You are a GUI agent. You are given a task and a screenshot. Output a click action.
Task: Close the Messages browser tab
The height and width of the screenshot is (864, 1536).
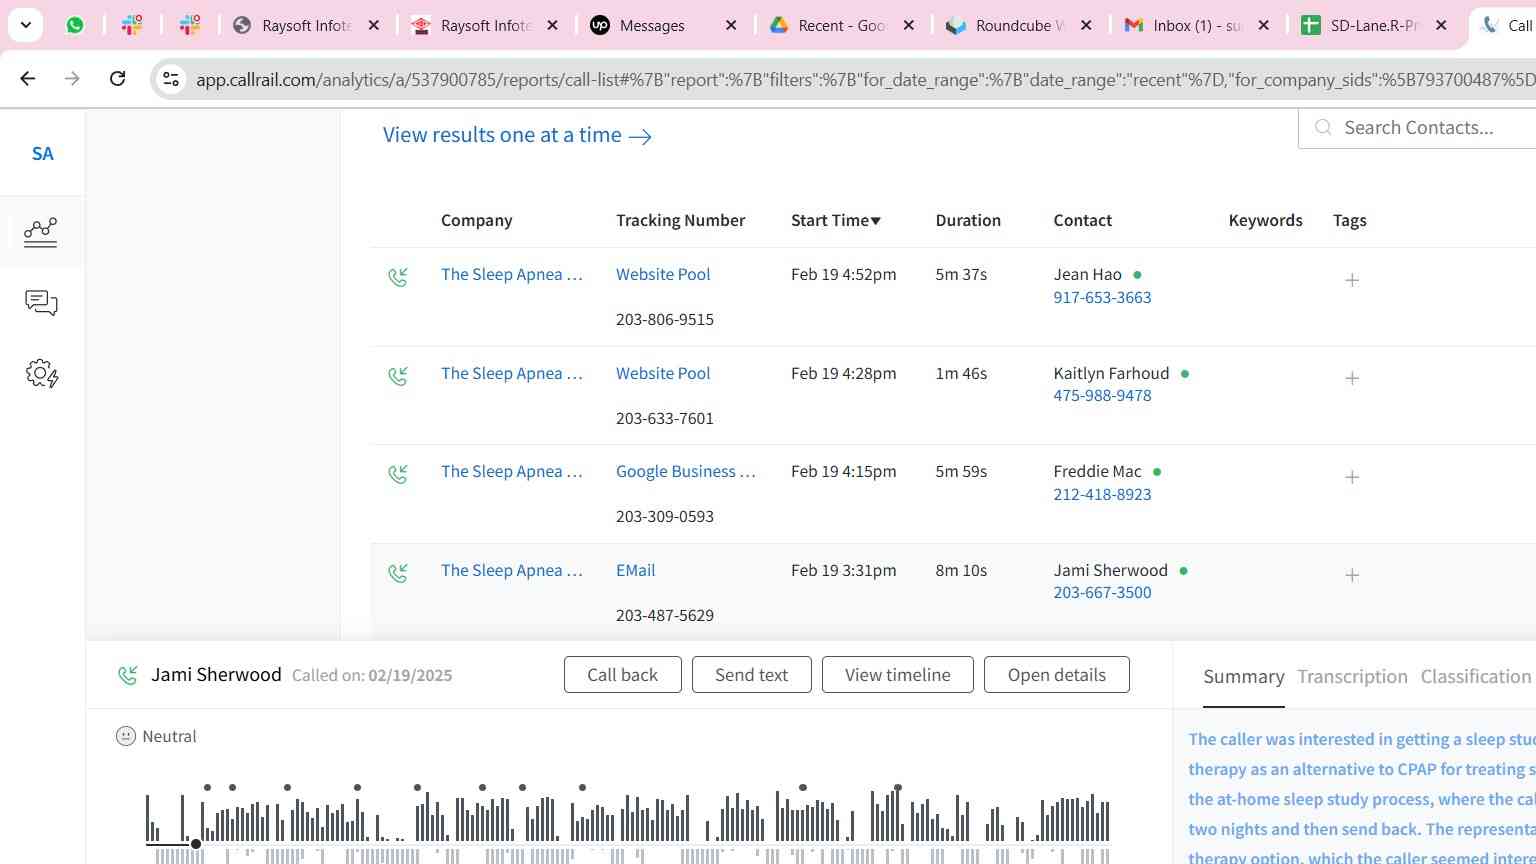731,25
